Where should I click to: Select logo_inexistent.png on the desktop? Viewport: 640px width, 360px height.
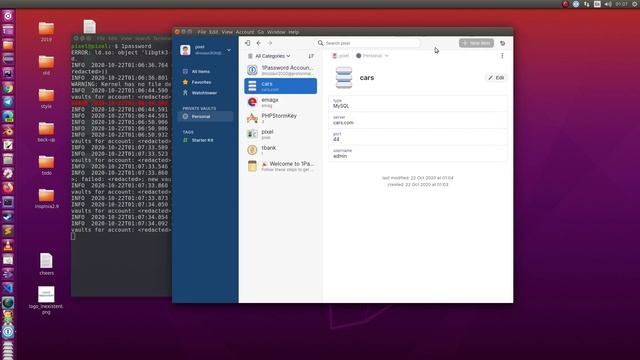click(46, 300)
